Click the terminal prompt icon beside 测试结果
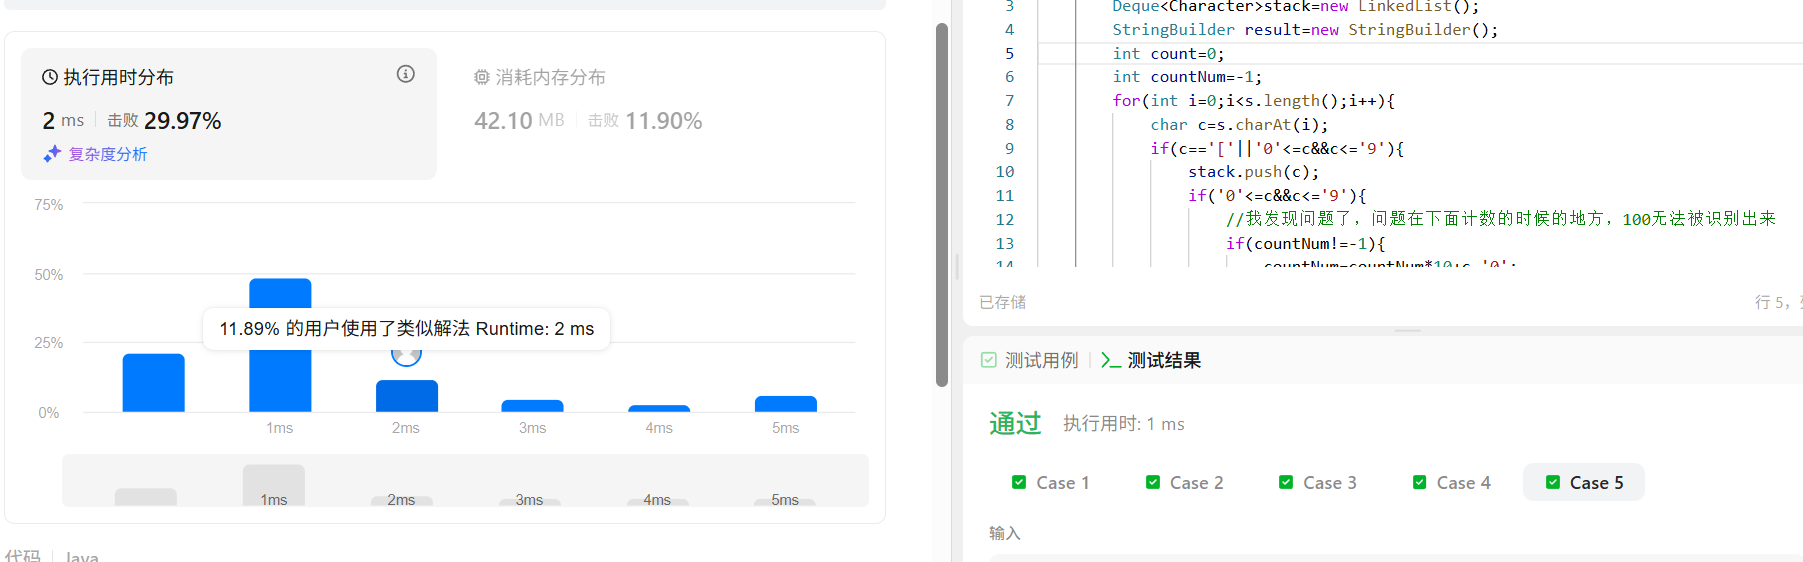Image resolution: width=1803 pixels, height=562 pixels. tap(1110, 360)
